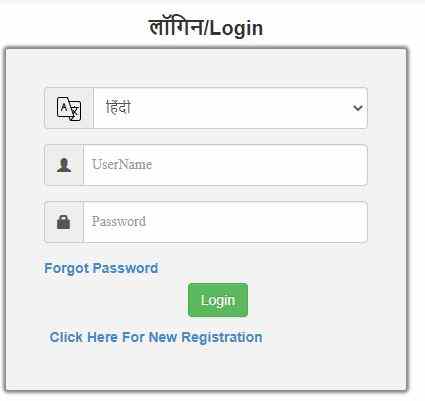This screenshot has width=425, height=401.
Task: Click the Password placeholder text
Action: tap(119, 221)
